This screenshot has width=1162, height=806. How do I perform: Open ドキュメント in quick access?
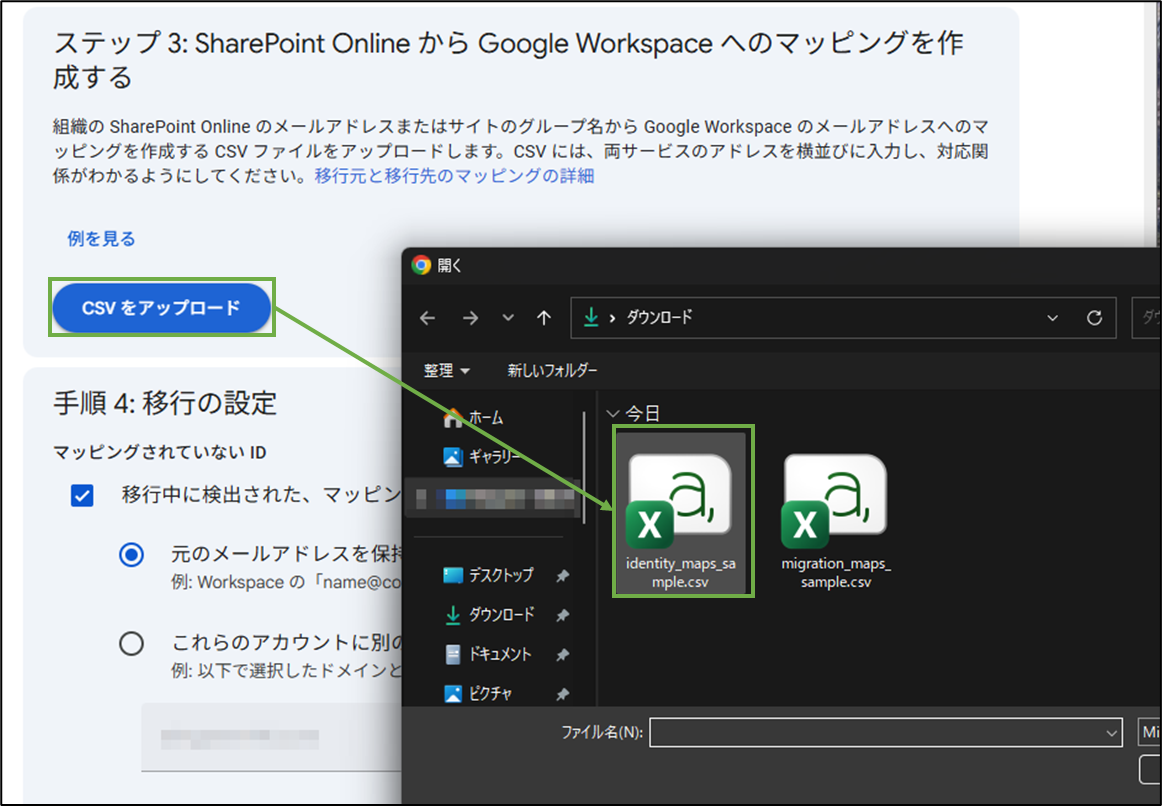coord(487,654)
